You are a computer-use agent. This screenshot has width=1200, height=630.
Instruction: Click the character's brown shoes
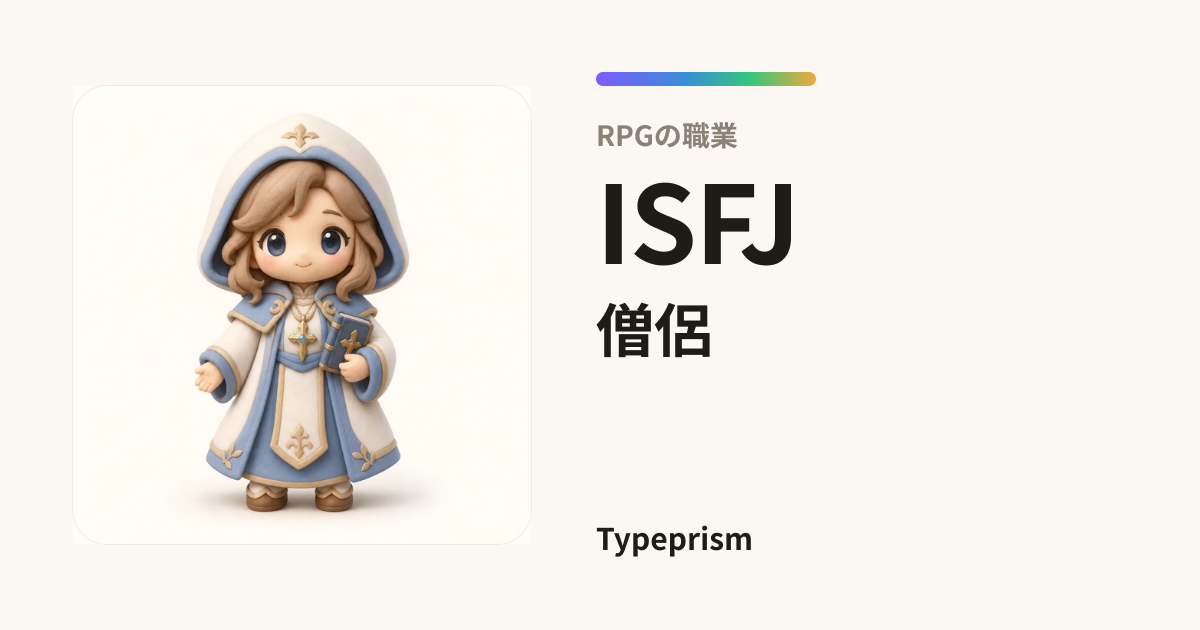[301, 496]
